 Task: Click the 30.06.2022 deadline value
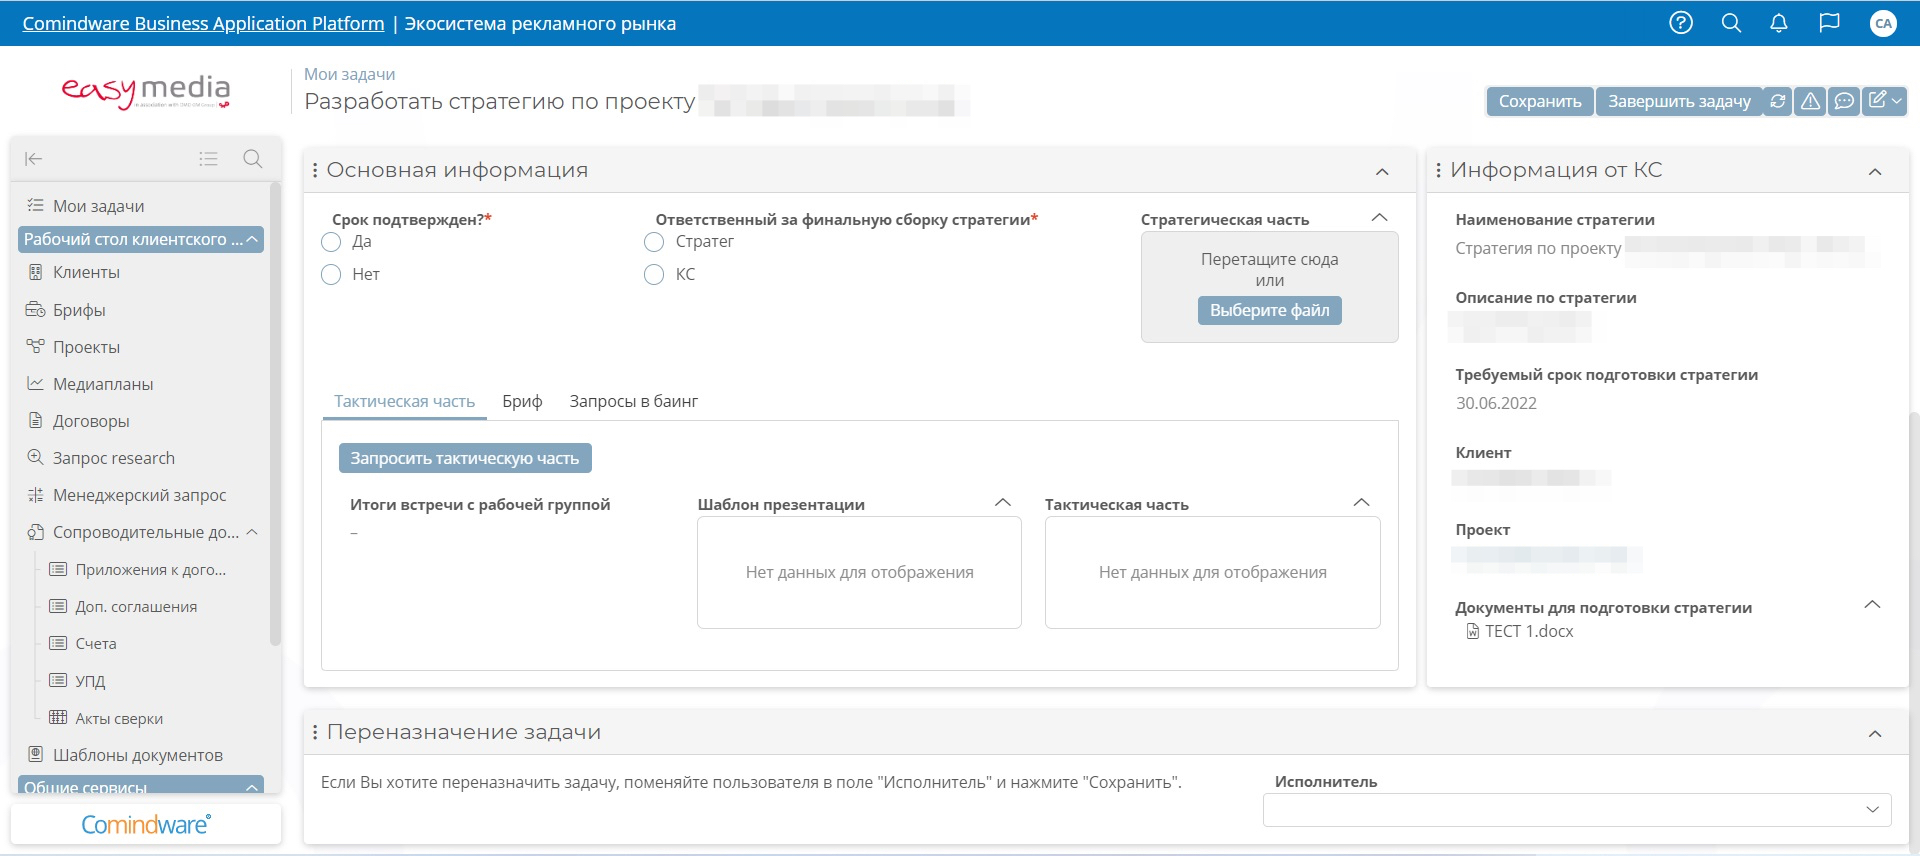pos(1496,403)
